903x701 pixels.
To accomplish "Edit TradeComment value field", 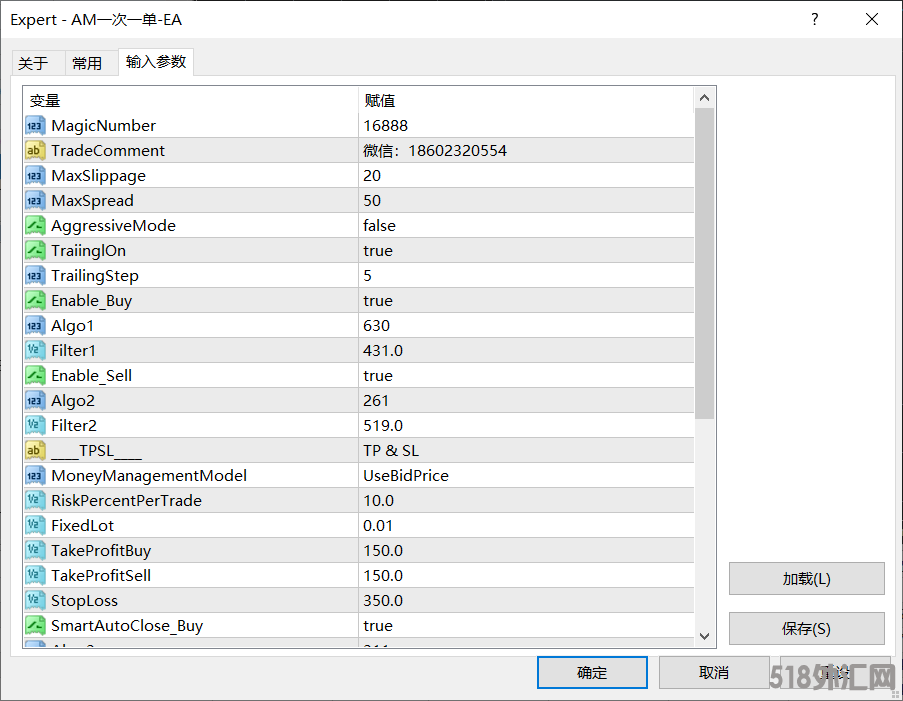I will click(526, 151).
